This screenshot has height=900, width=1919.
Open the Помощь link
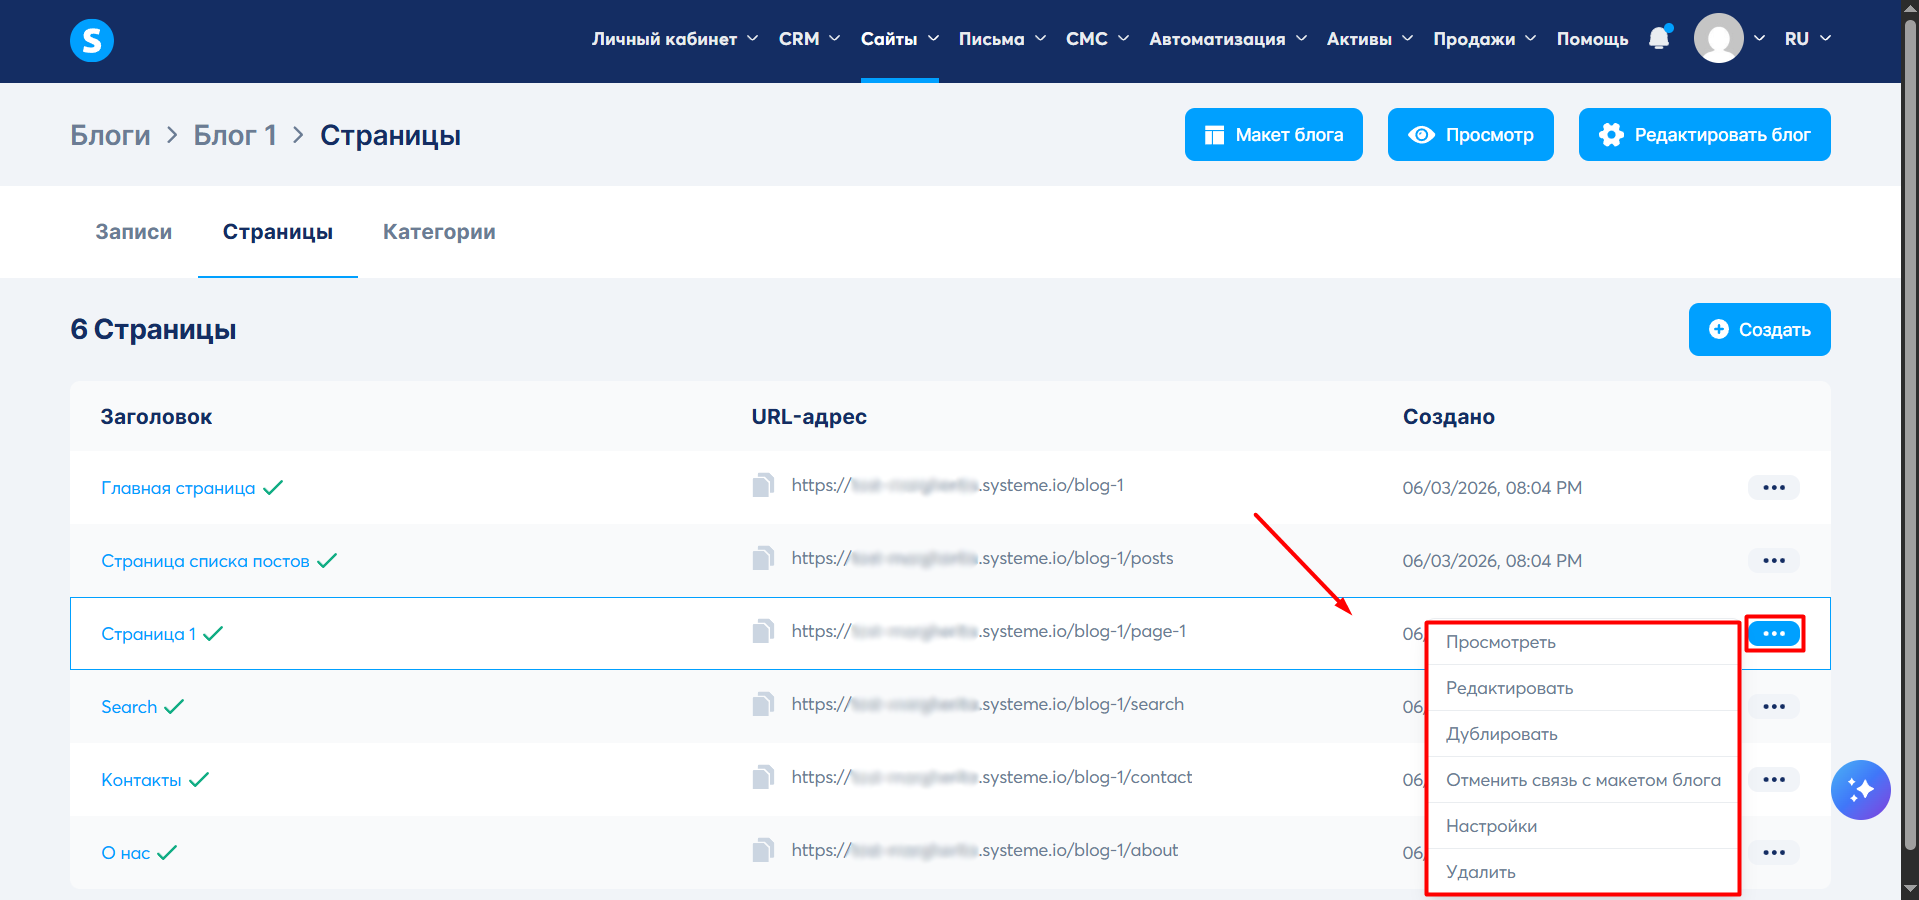[1592, 39]
